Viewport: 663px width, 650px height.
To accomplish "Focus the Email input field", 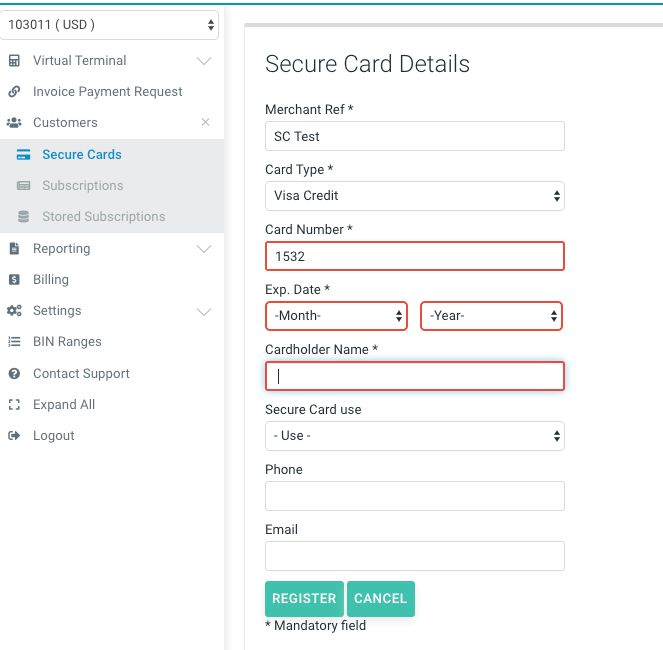I will click(x=414, y=556).
